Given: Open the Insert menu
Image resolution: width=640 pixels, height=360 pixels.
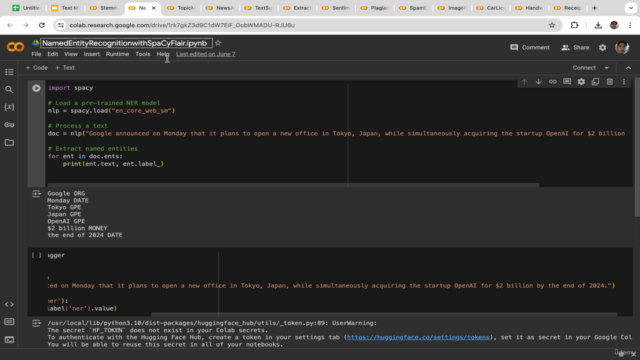Looking at the screenshot, I should pyautogui.click(x=92, y=54).
